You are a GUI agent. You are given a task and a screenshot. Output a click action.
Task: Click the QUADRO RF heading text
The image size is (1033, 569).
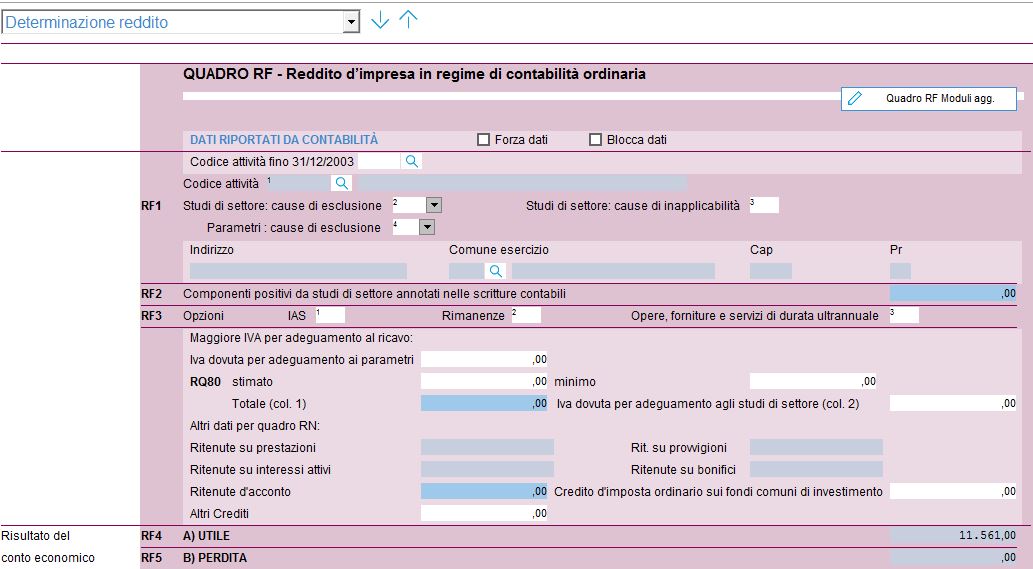point(414,74)
